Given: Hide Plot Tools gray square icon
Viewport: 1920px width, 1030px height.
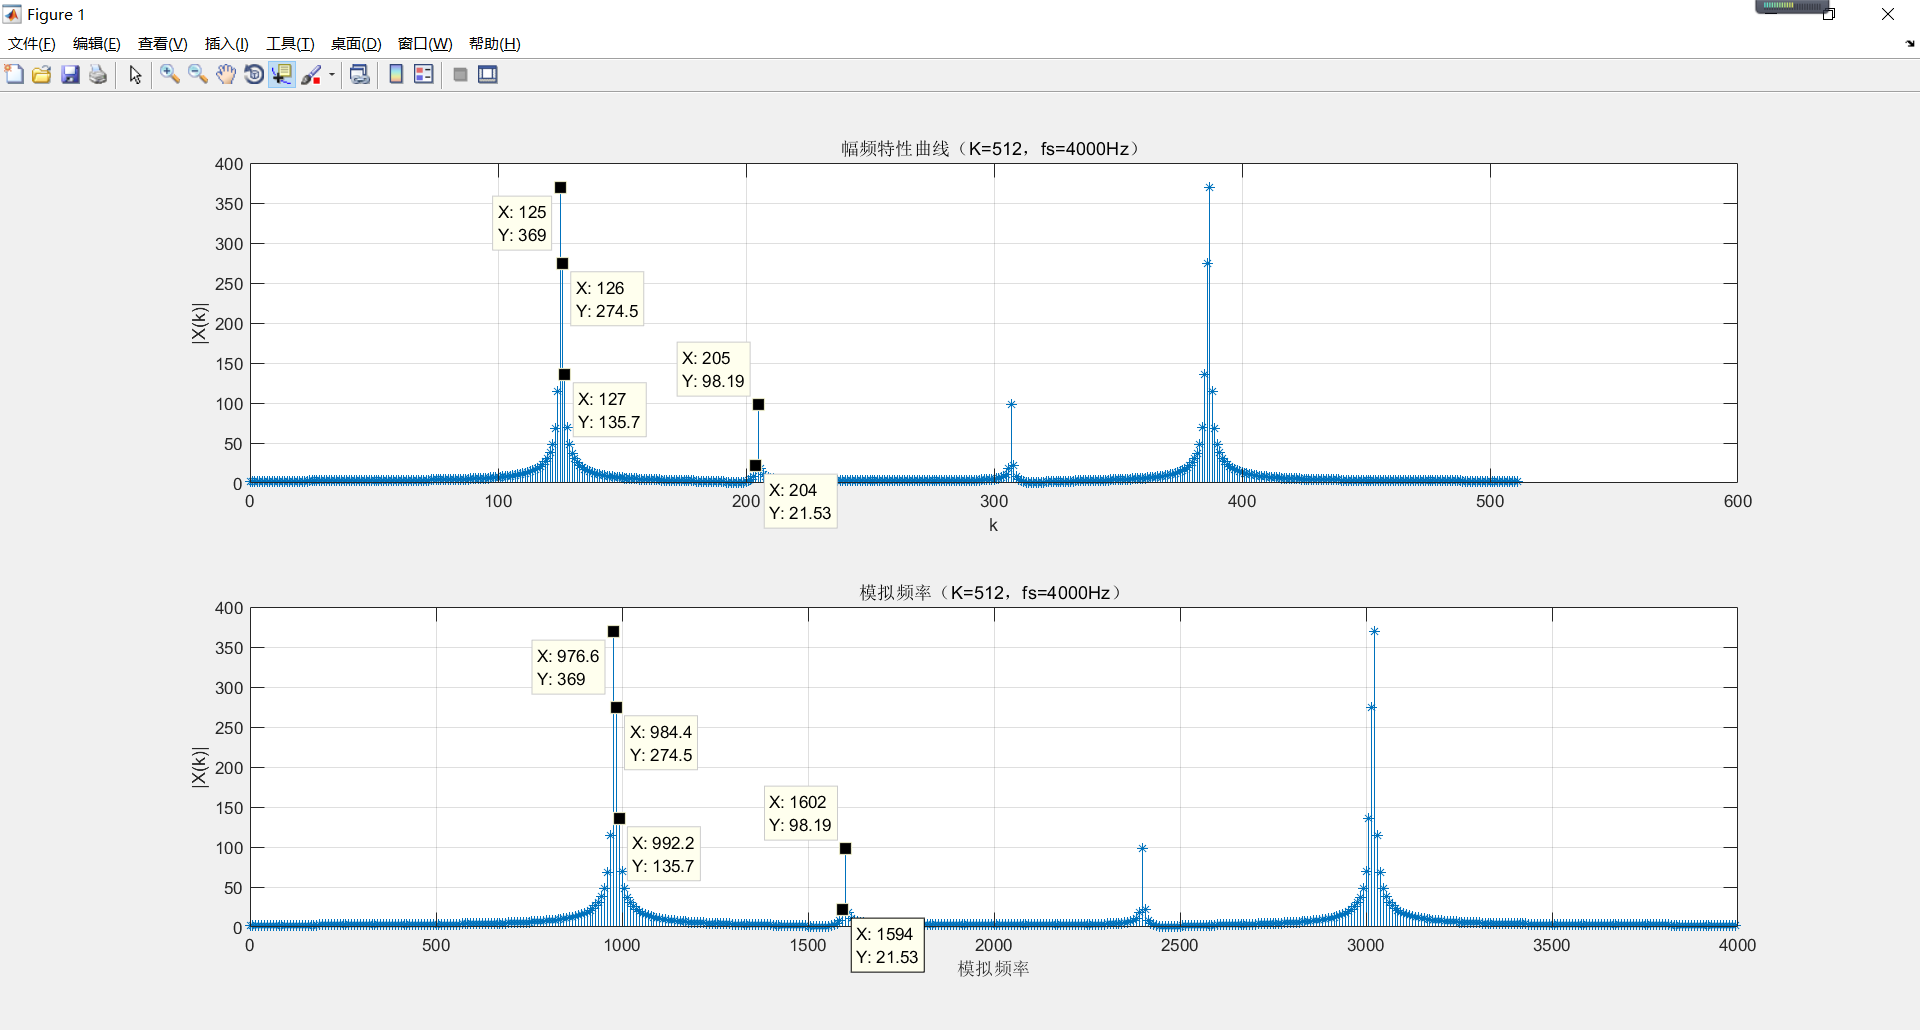Looking at the screenshot, I should click(460, 74).
